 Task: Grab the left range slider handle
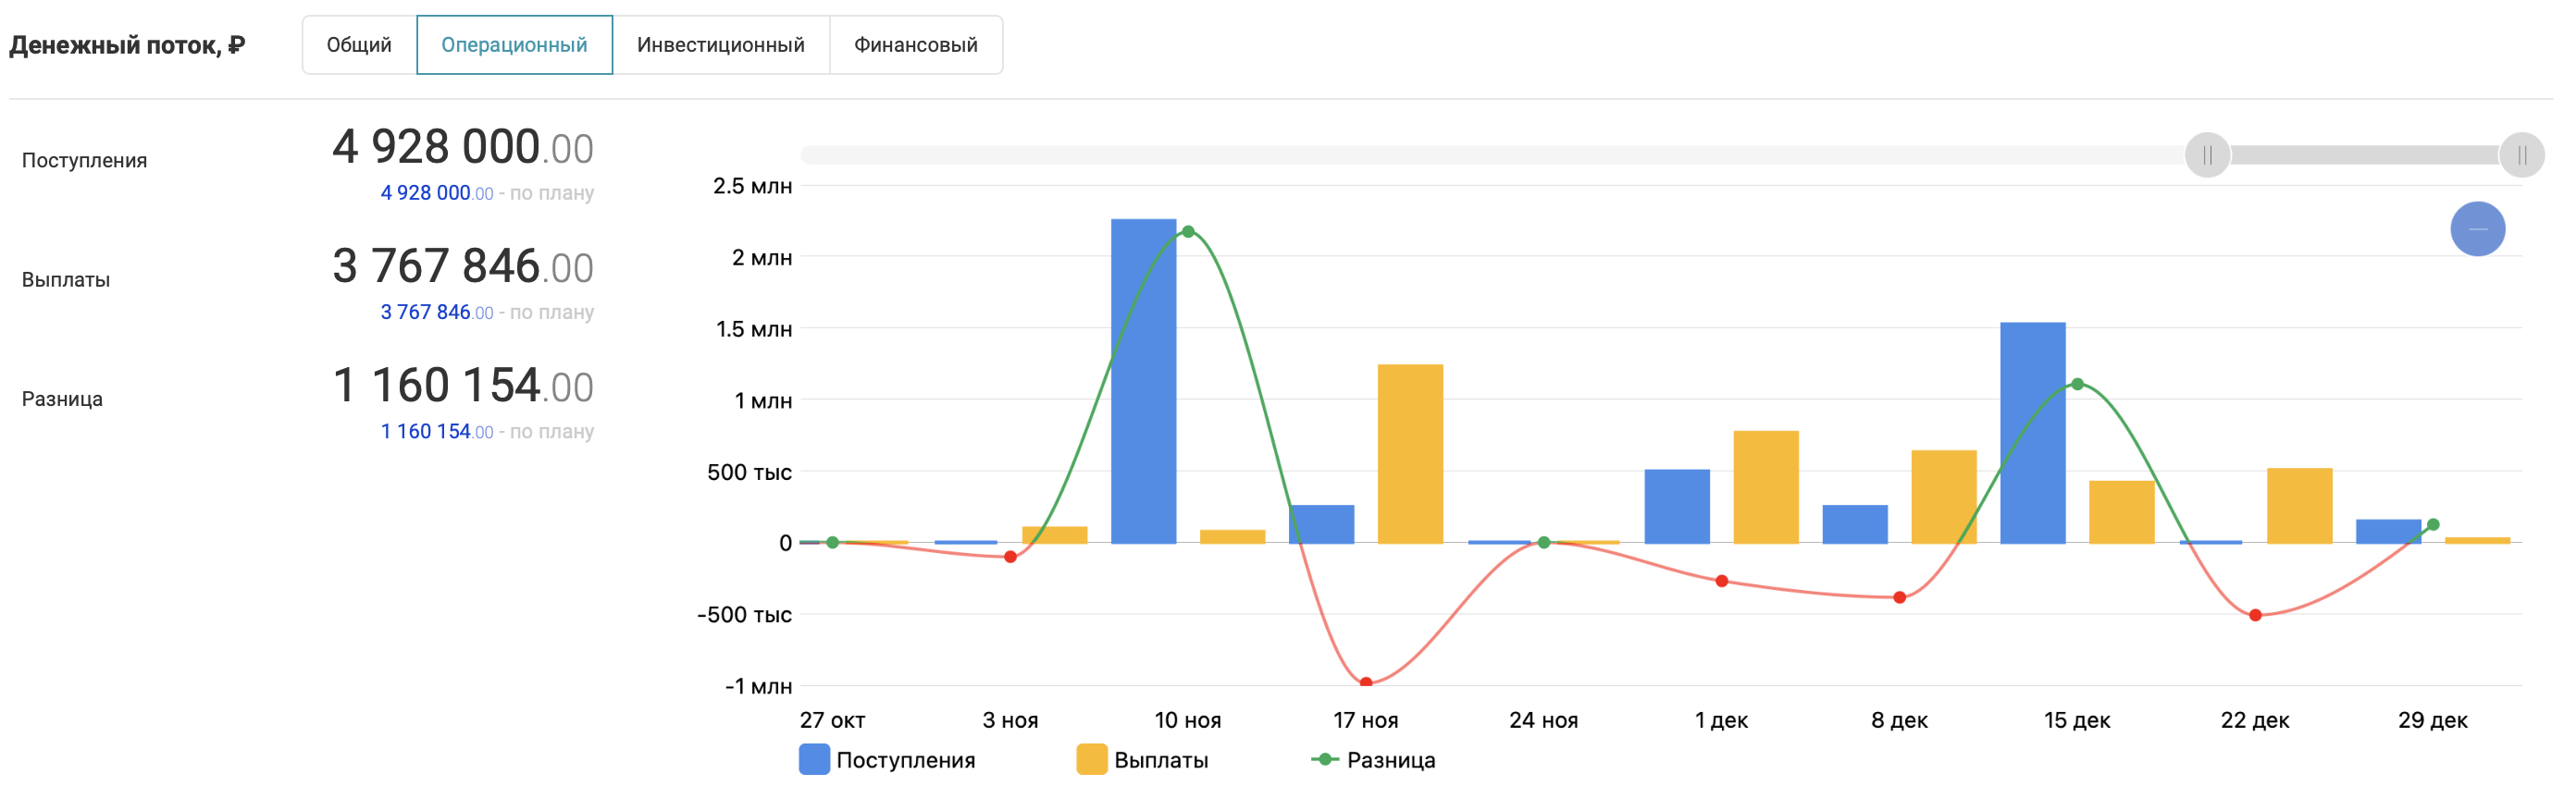pos(2206,155)
